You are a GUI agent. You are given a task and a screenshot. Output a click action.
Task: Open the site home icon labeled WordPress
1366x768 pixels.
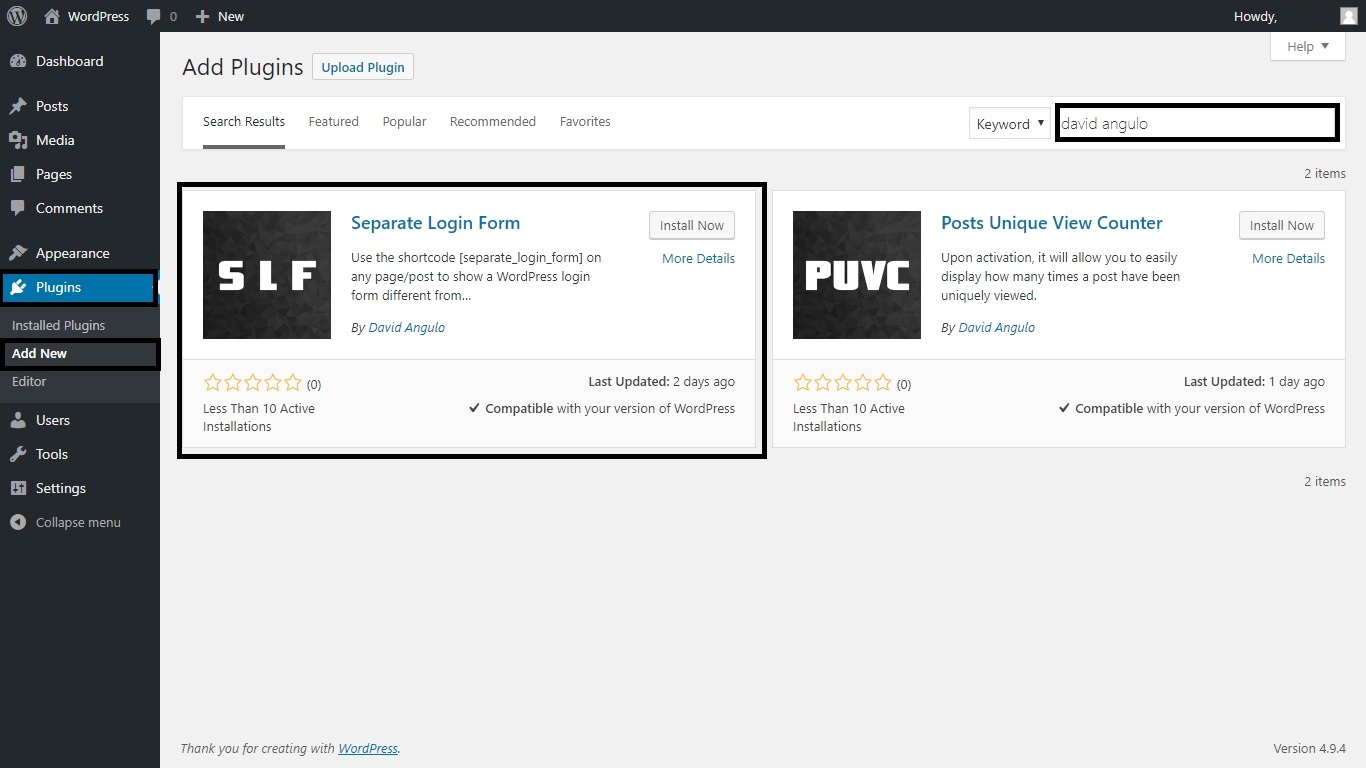point(87,16)
